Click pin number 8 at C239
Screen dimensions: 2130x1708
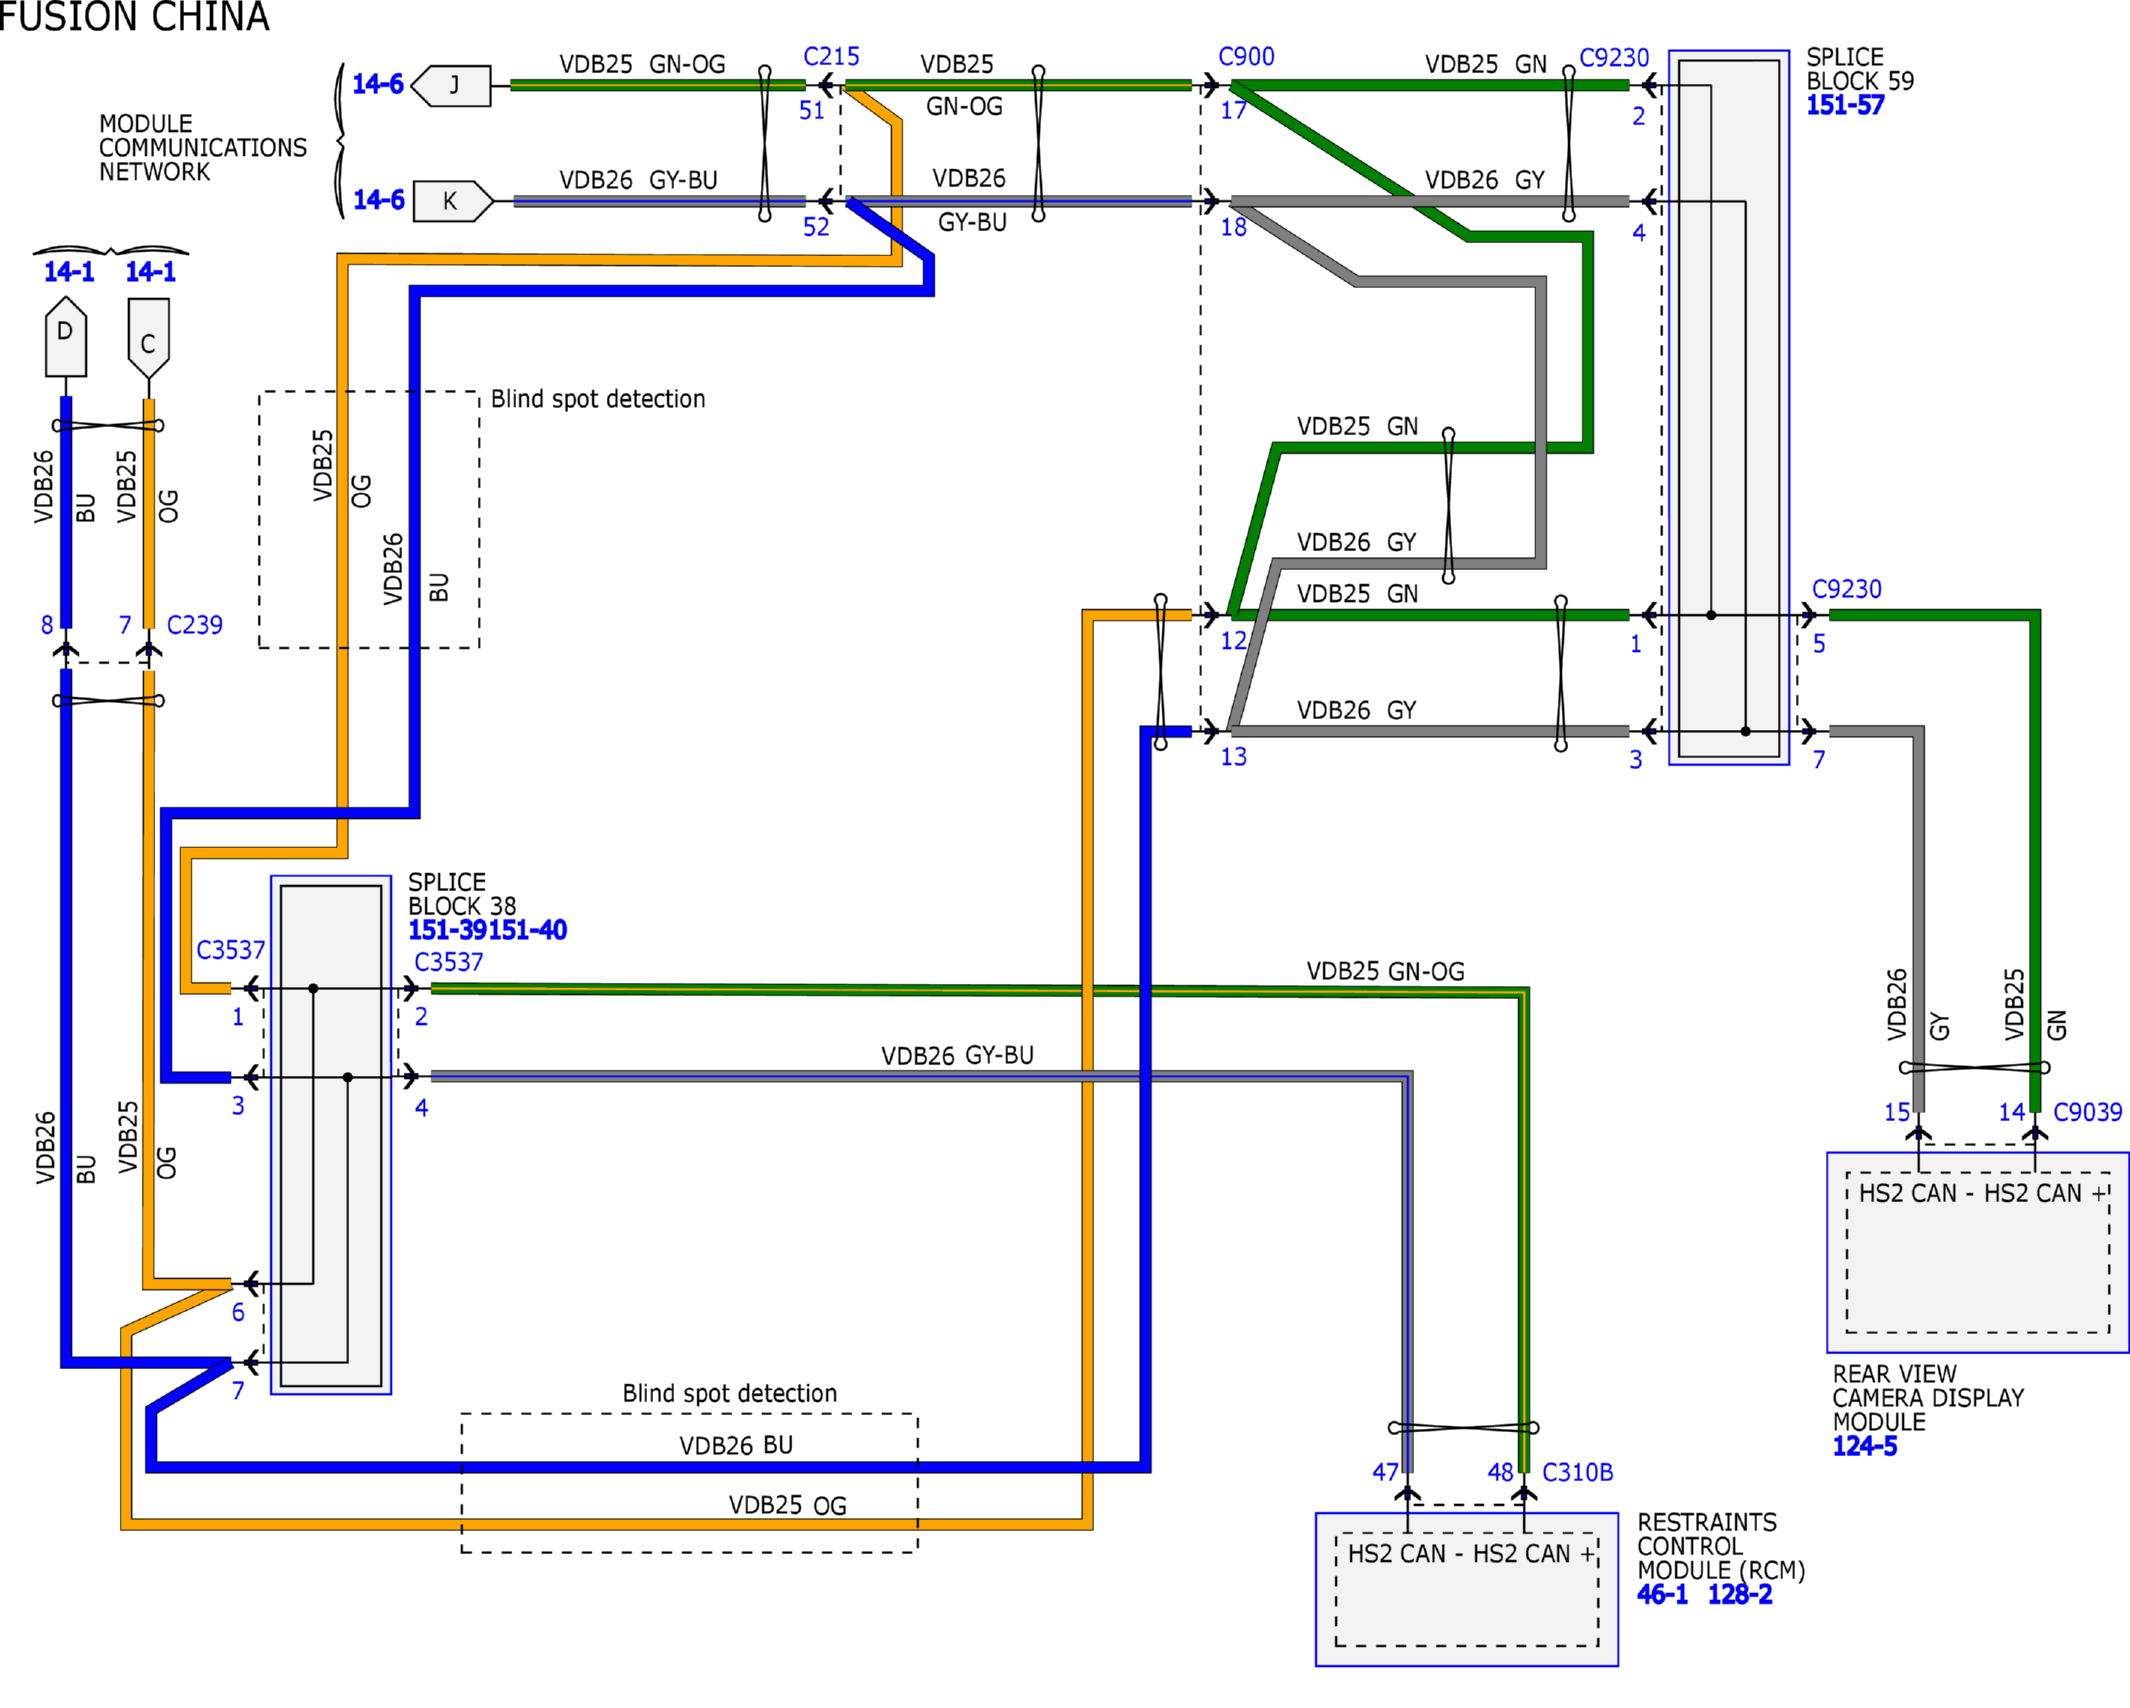click(x=47, y=625)
